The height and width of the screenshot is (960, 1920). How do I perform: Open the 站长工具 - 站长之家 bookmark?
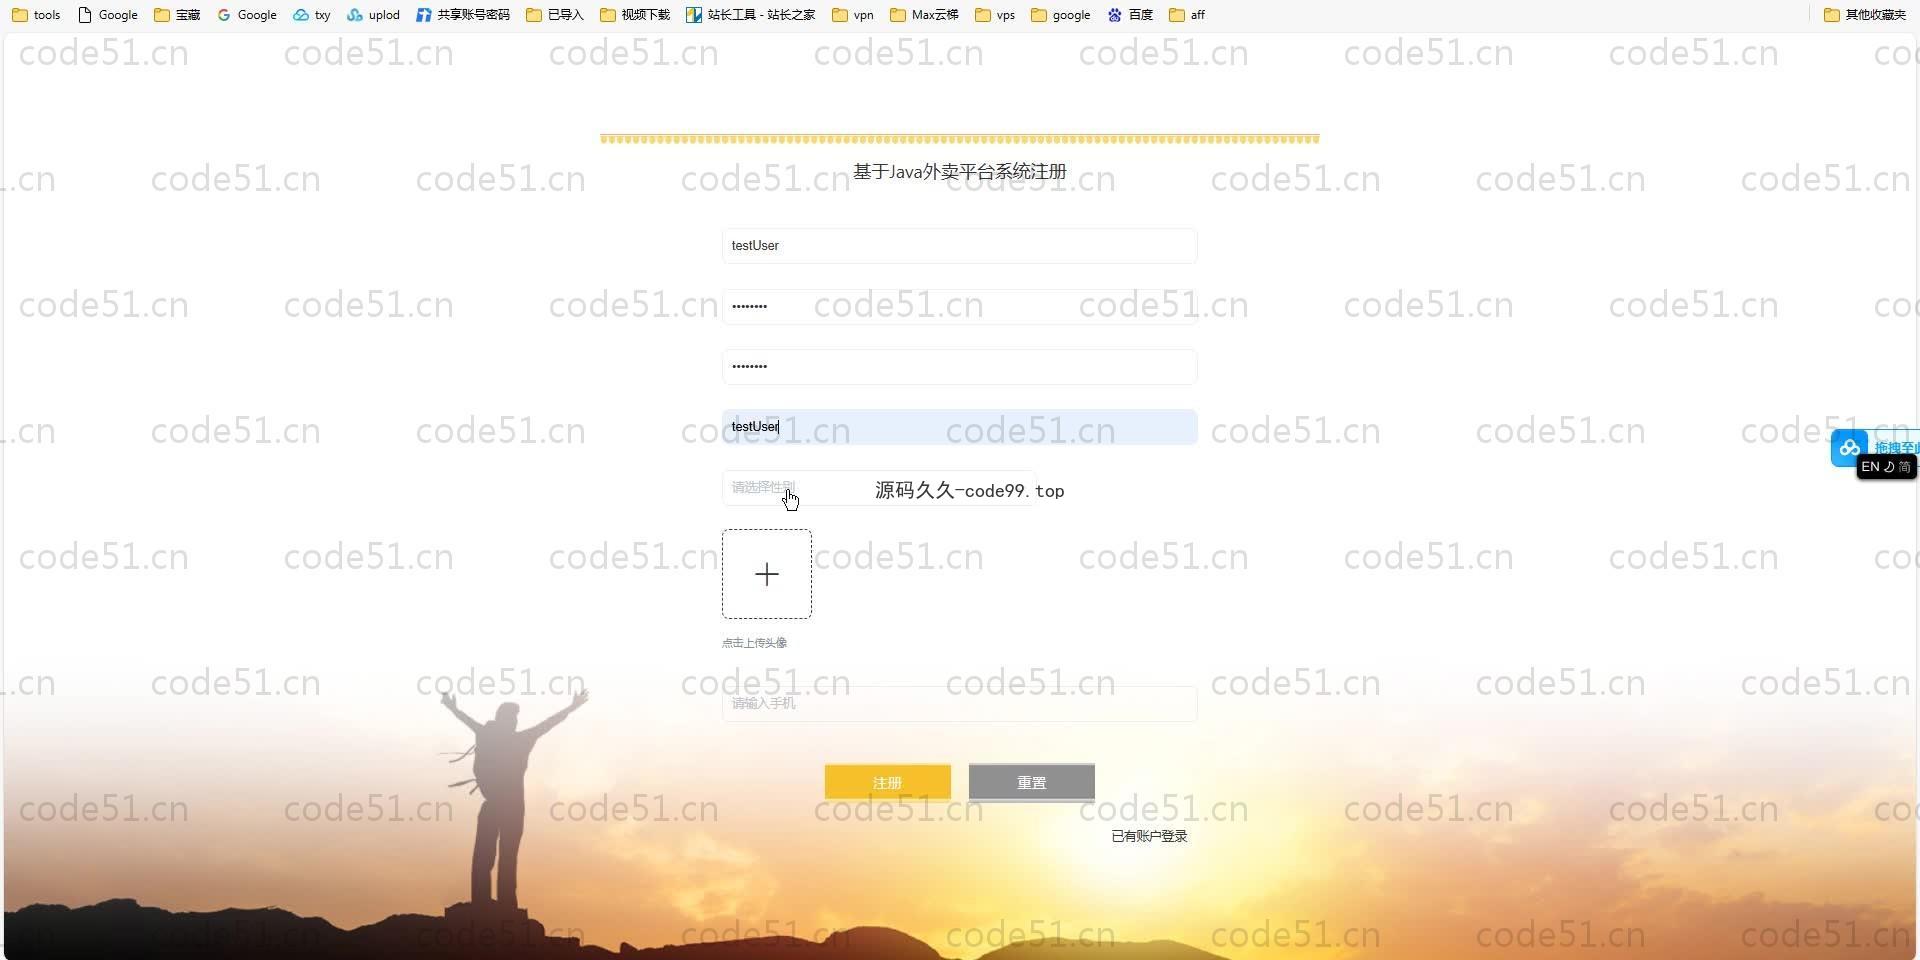(750, 15)
